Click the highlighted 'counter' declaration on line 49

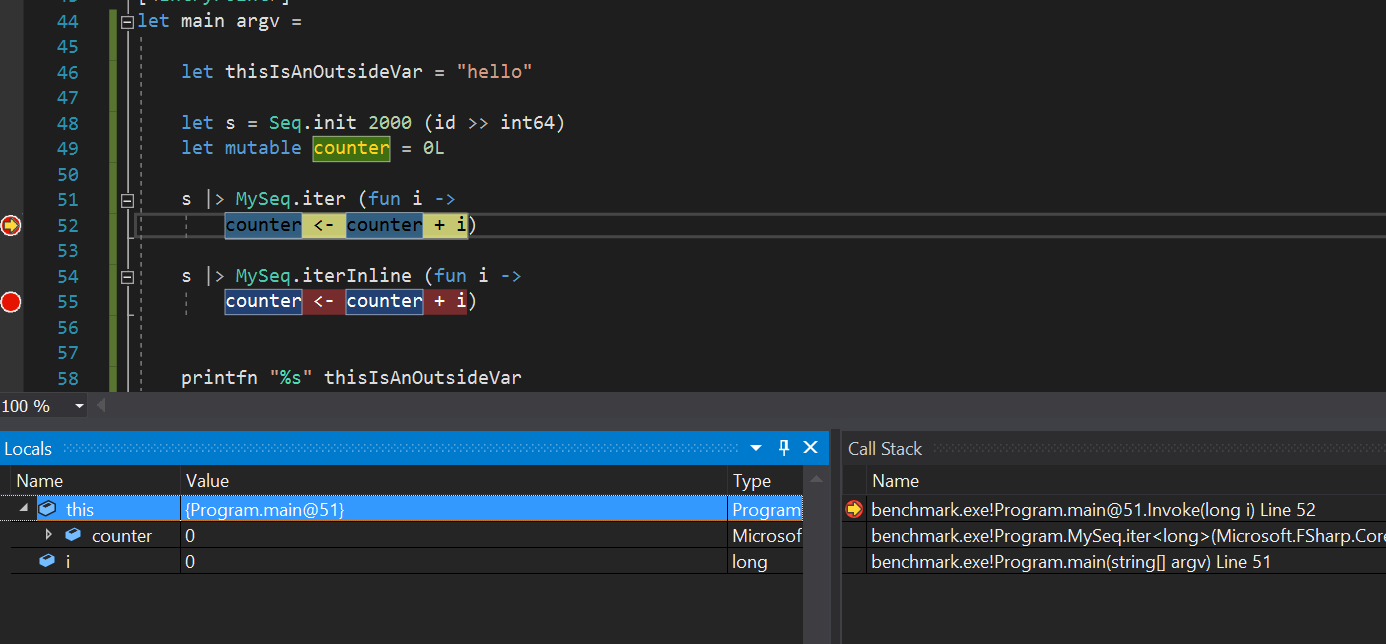352,148
